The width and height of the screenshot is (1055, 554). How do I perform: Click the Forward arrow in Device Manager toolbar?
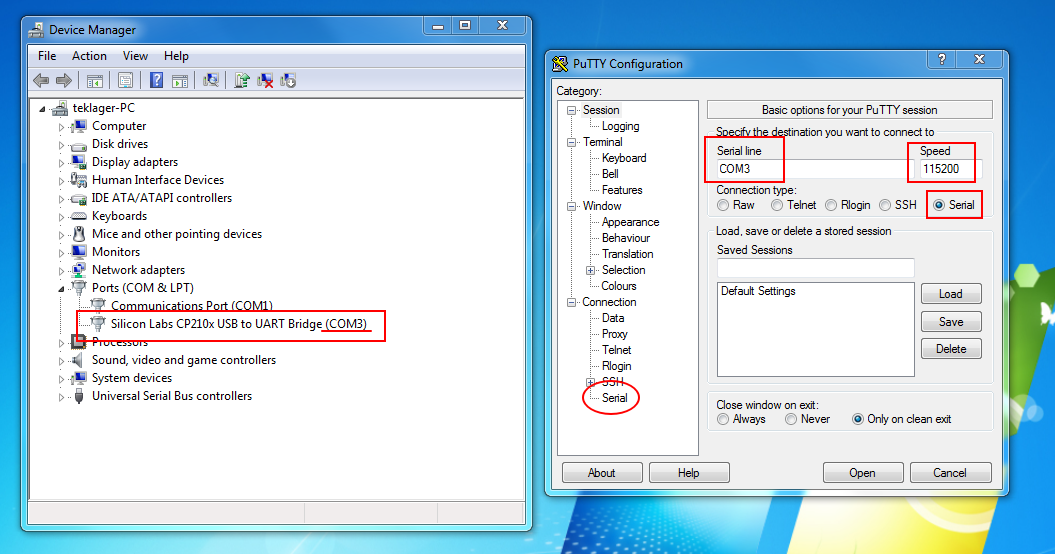click(x=64, y=81)
